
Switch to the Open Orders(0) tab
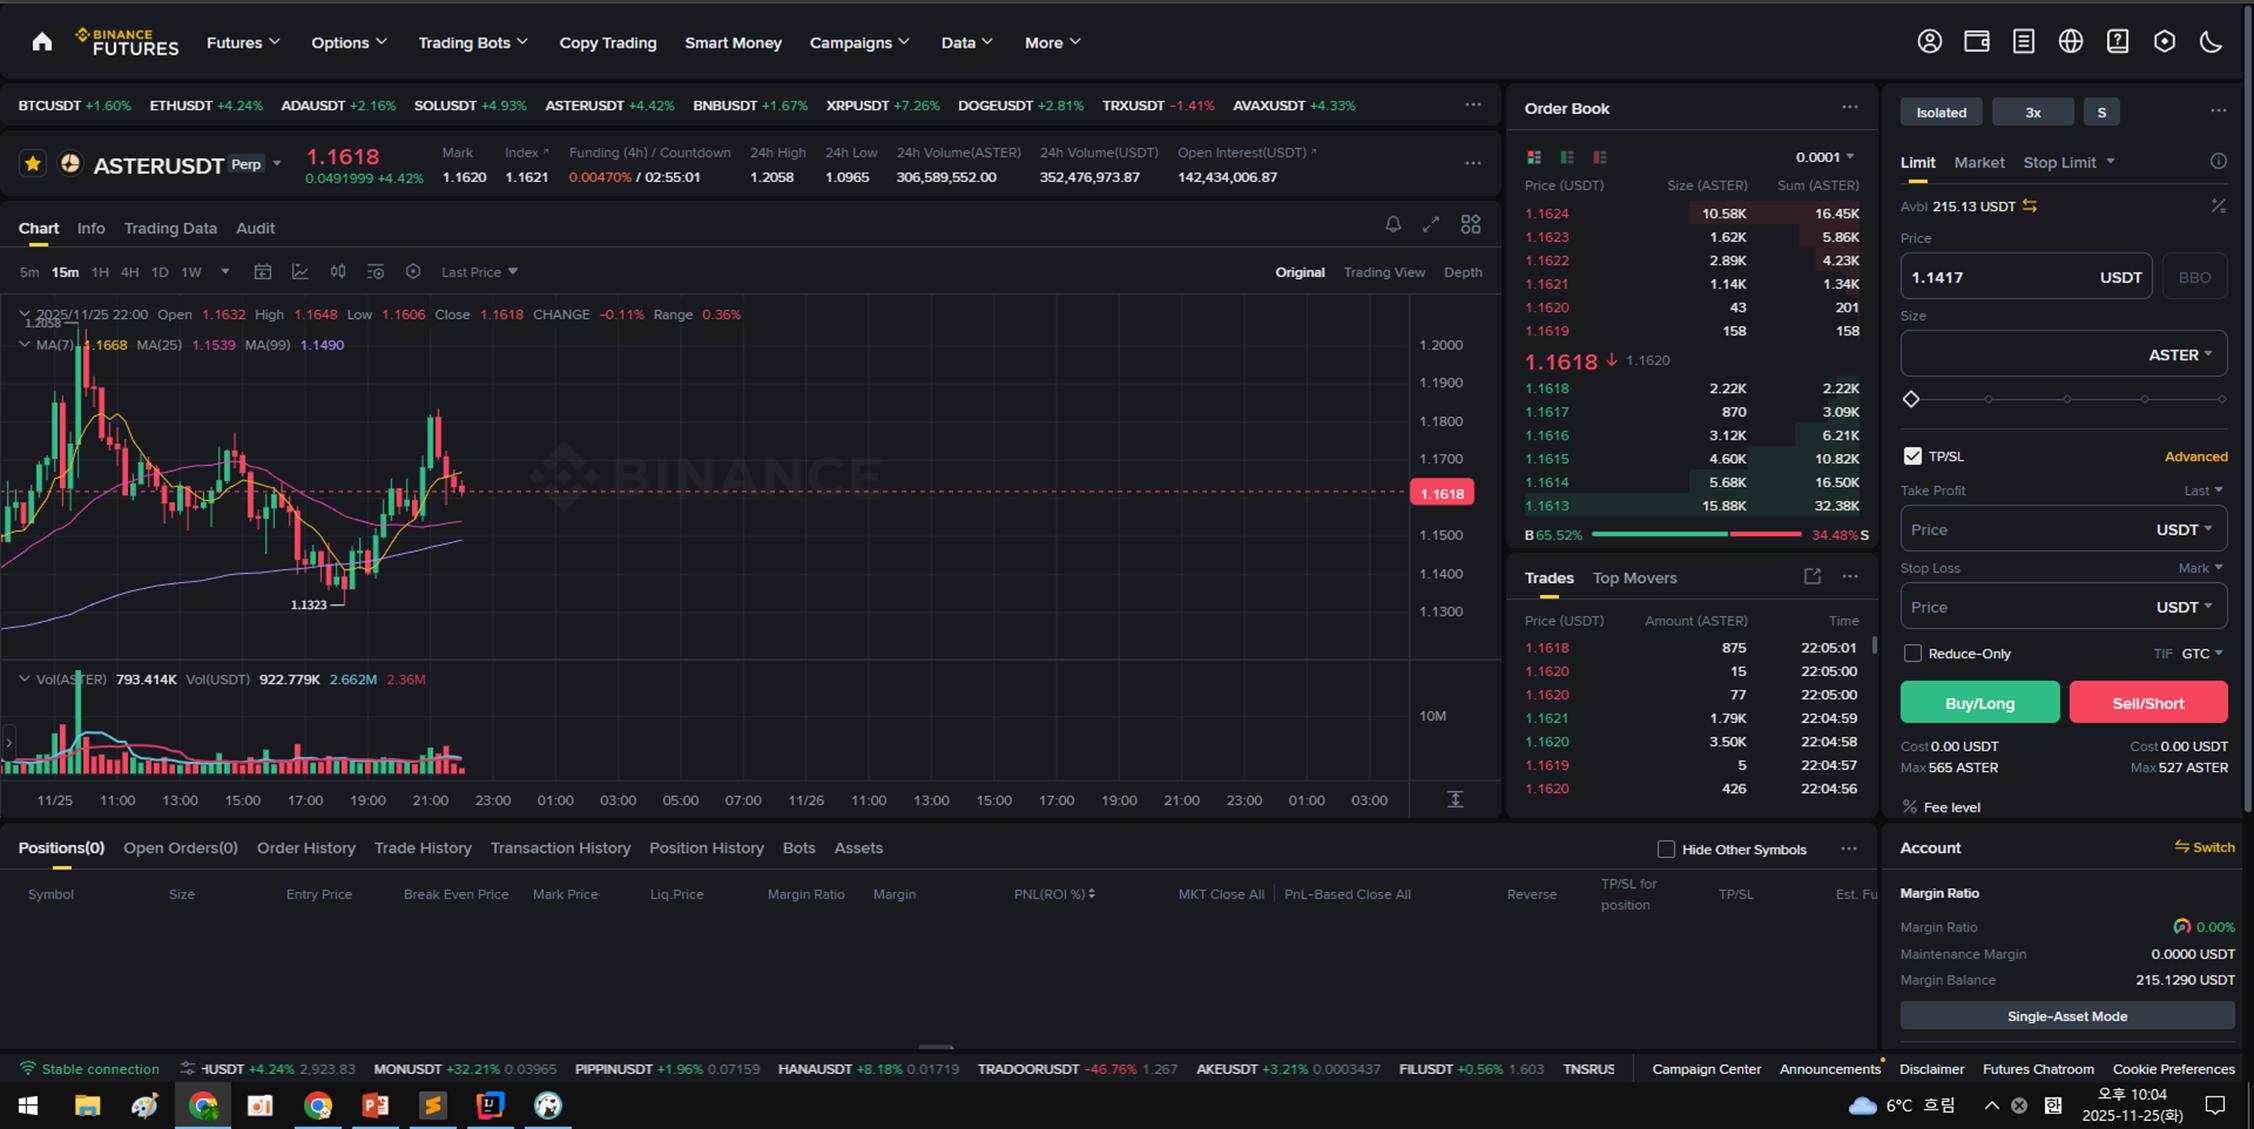pyautogui.click(x=180, y=848)
